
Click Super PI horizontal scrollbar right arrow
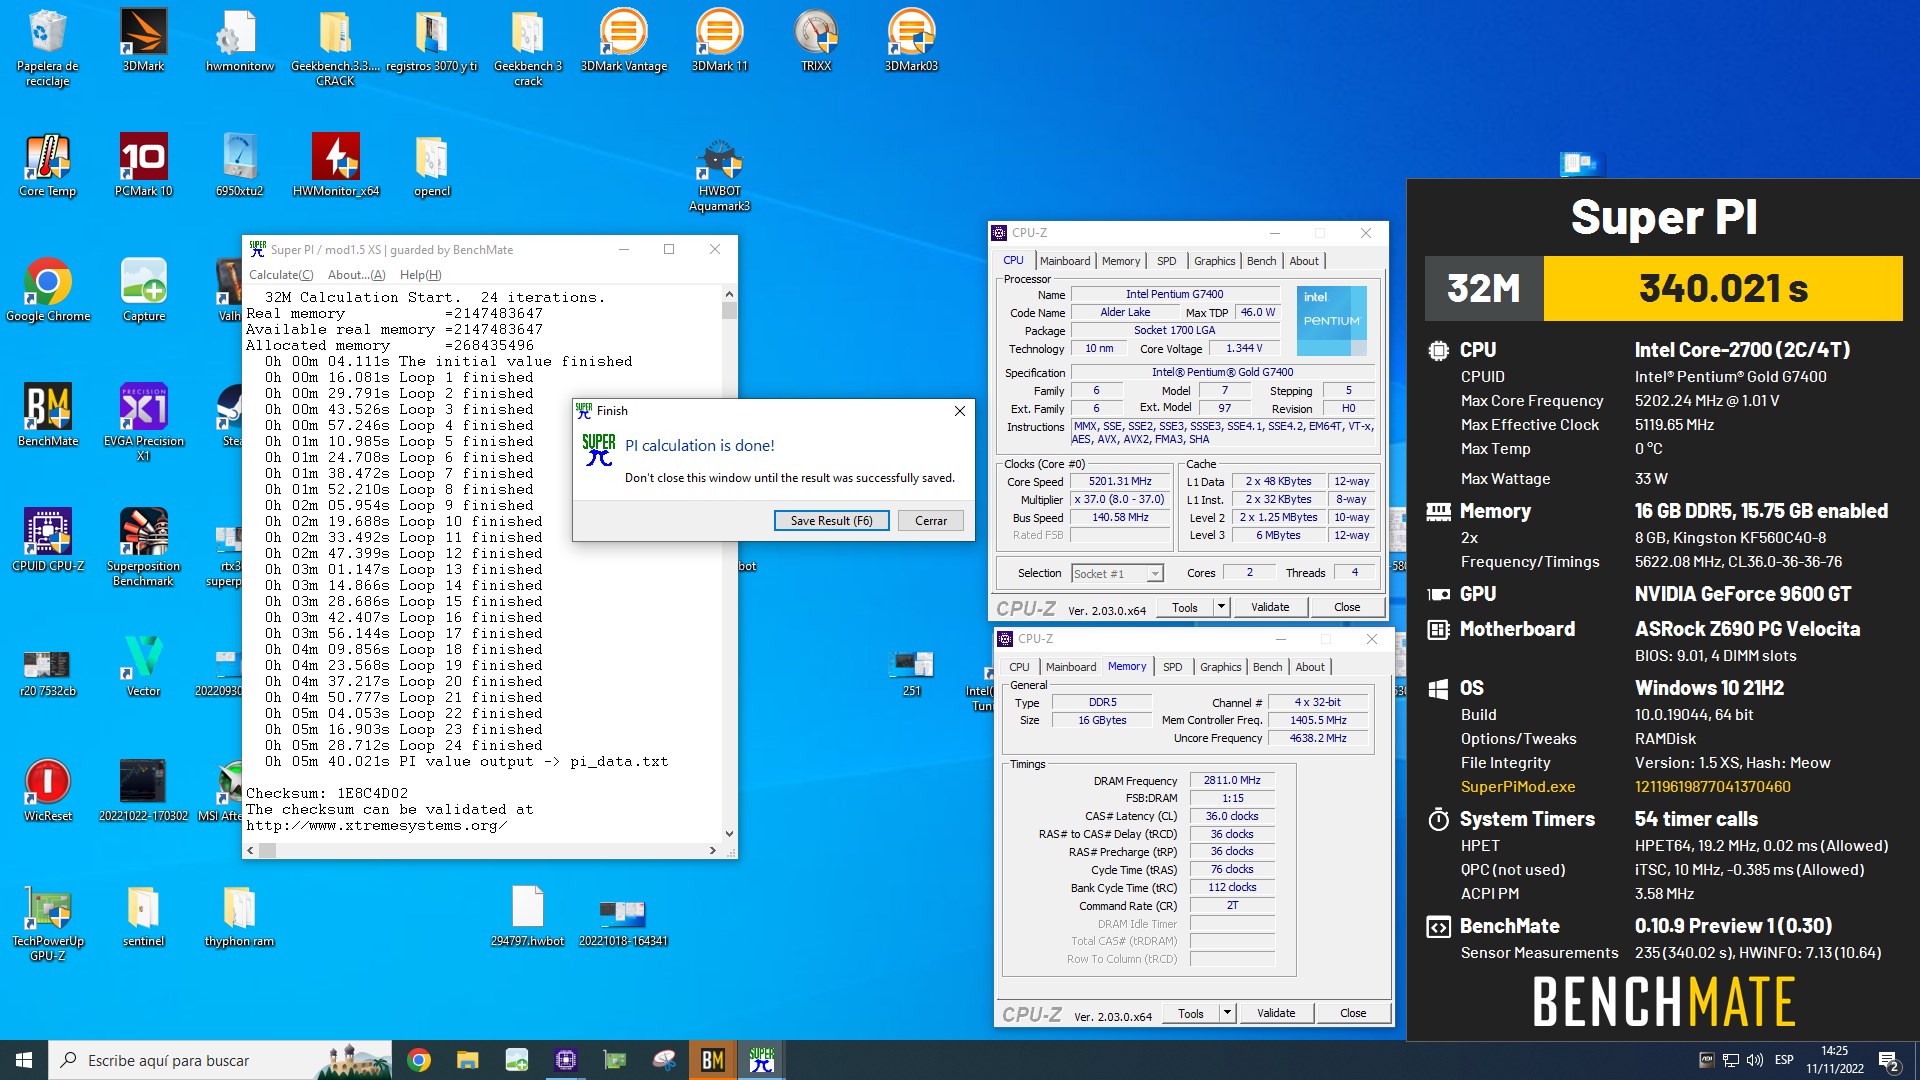[x=713, y=851]
